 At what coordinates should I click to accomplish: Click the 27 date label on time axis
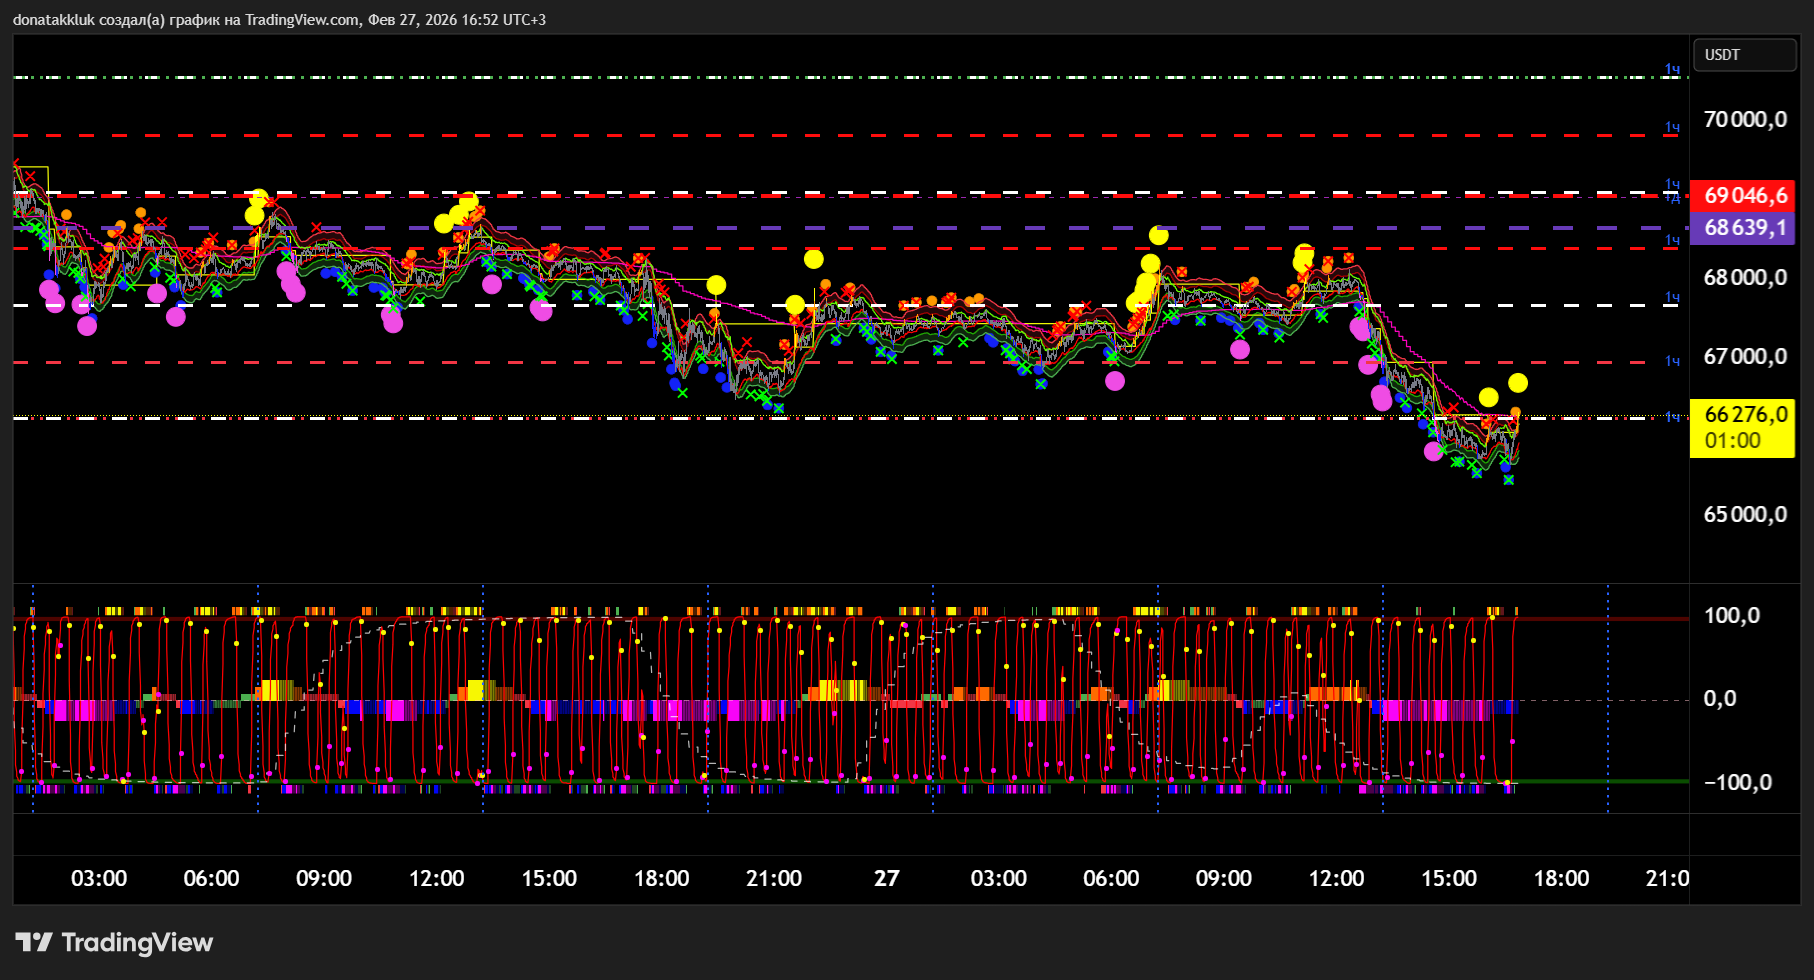[886, 878]
